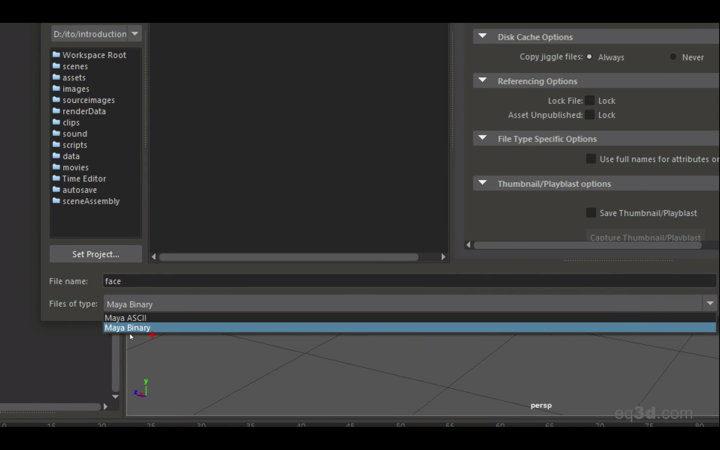The width and height of the screenshot is (720, 450).
Task: Choose Maya ASCII from file type list
Action: click(x=126, y=318)
